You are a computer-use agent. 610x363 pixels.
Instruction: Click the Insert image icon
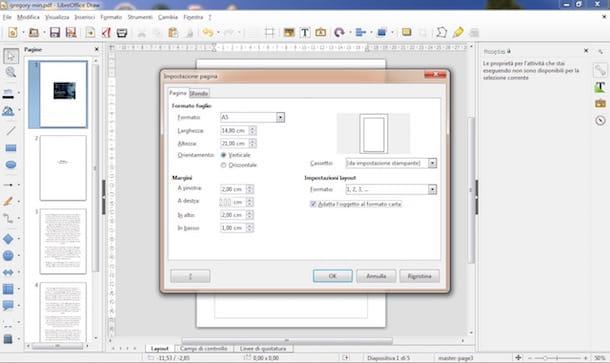[x=289, y=32]
